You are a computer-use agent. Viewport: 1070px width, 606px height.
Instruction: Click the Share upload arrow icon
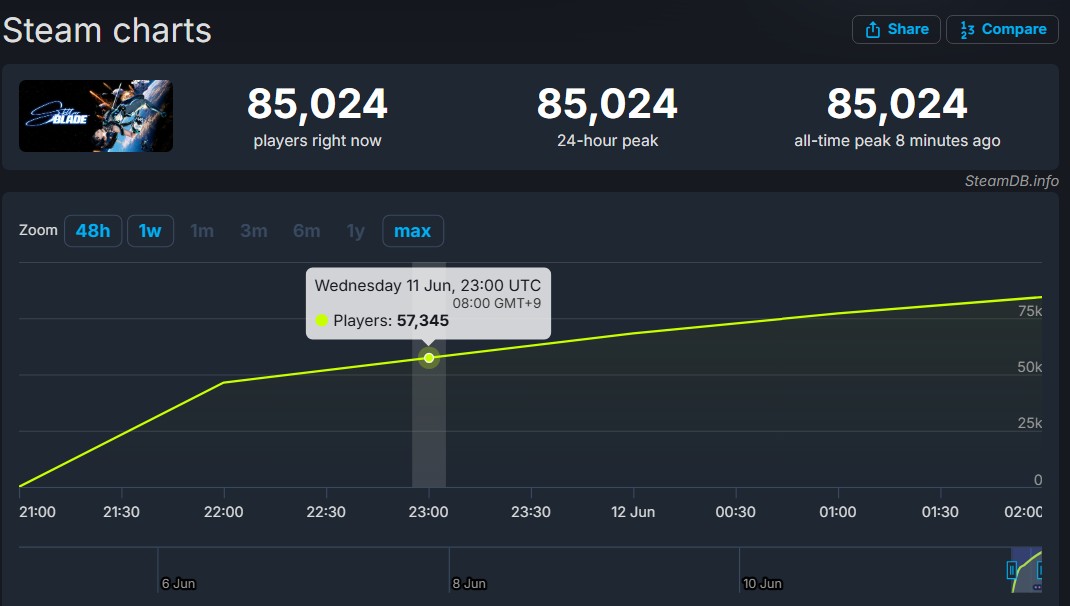click(x=873, y=29)
